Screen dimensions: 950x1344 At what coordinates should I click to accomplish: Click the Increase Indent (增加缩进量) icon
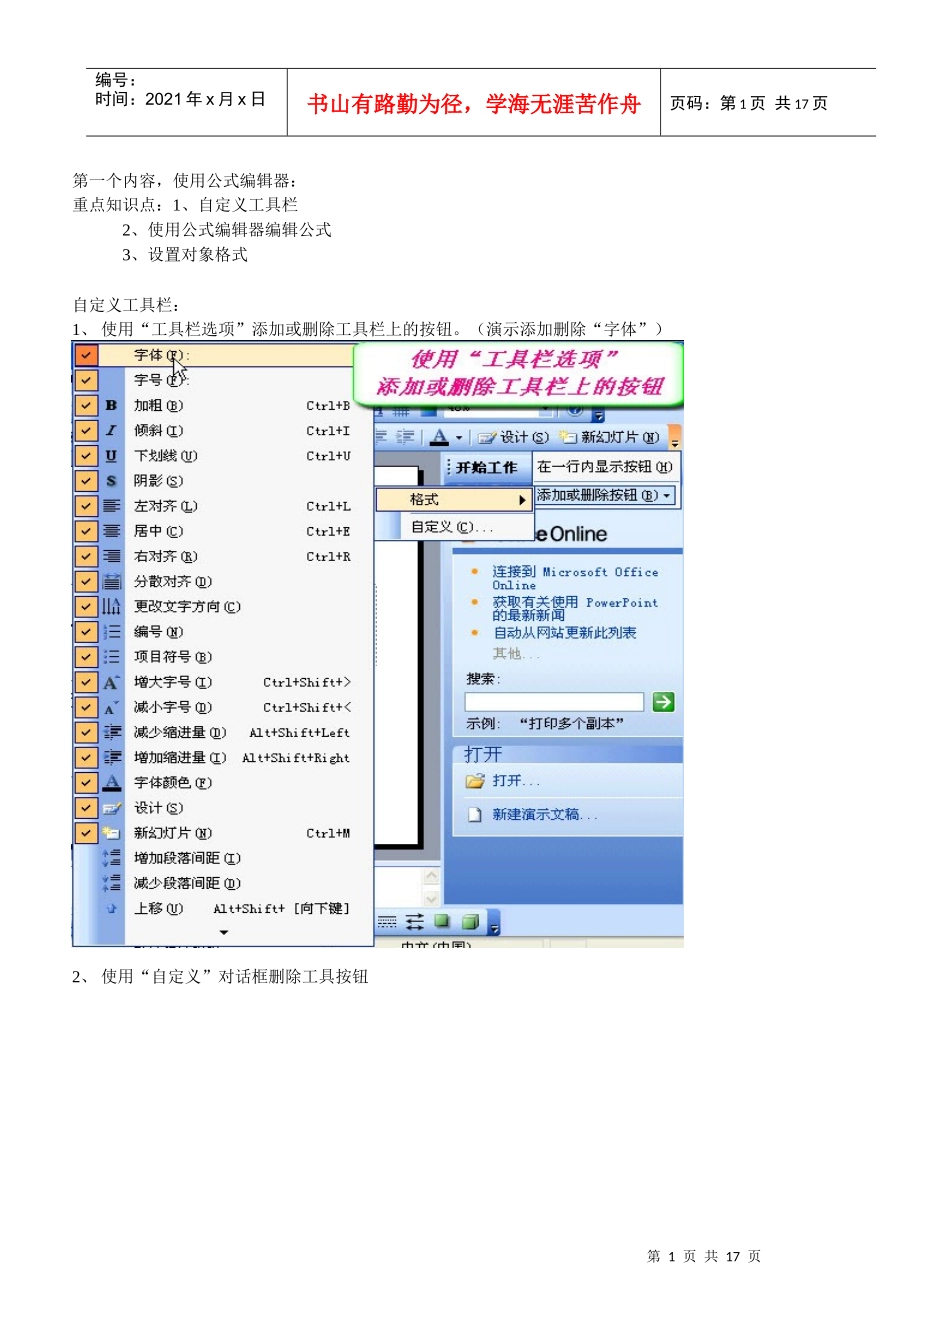point(111,758)
